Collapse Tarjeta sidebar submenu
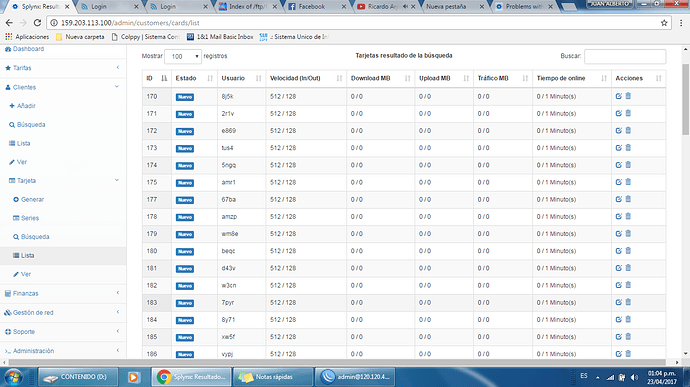Image resolution: width=690 pixels, height=387 pixels. (x=63, y=181)
